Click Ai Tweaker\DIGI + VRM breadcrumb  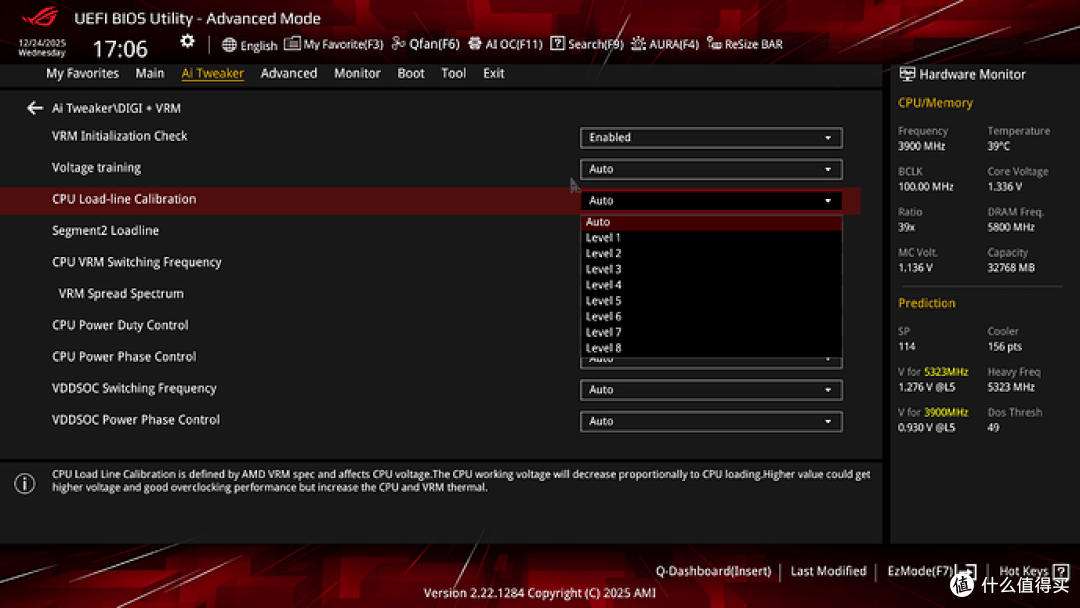pyautogui.click(x=116, y=108)
